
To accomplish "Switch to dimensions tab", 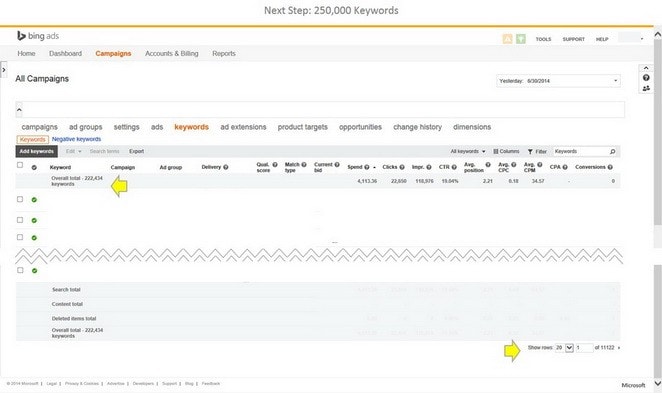I will click(472, 127).
